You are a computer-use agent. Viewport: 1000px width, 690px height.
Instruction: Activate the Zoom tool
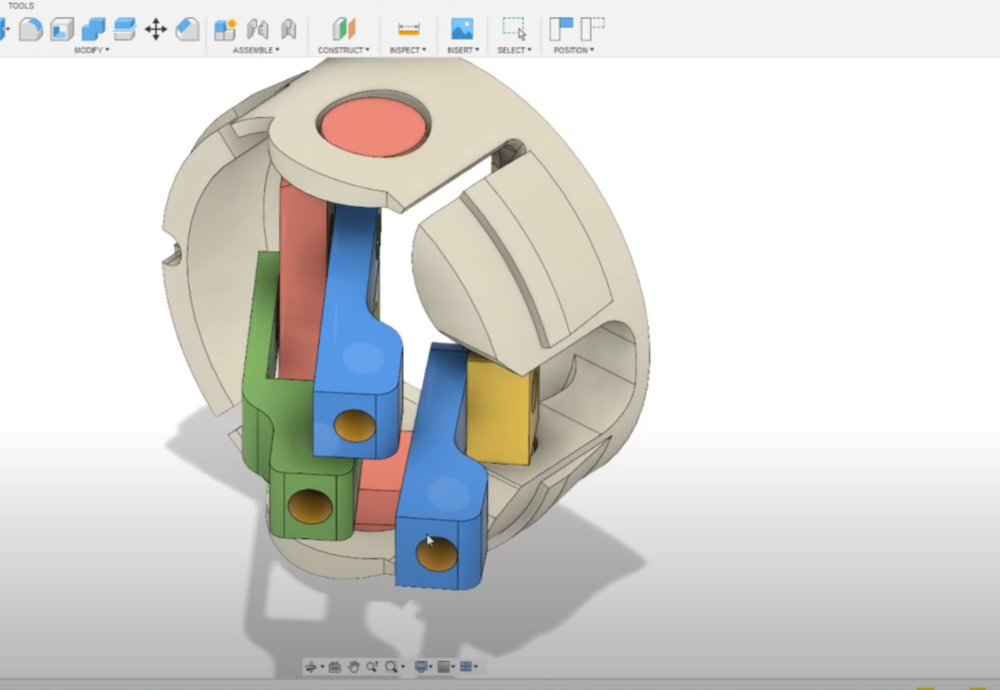[372, 666]
